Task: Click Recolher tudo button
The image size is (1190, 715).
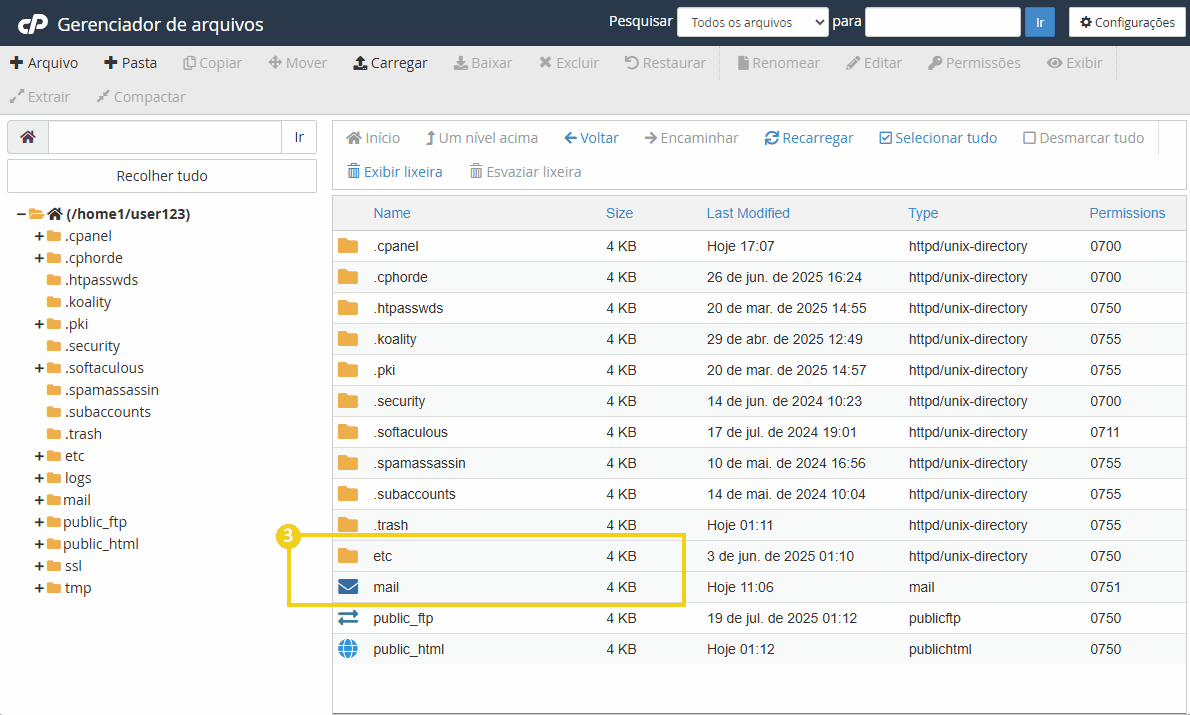Action: click(162, 176)
